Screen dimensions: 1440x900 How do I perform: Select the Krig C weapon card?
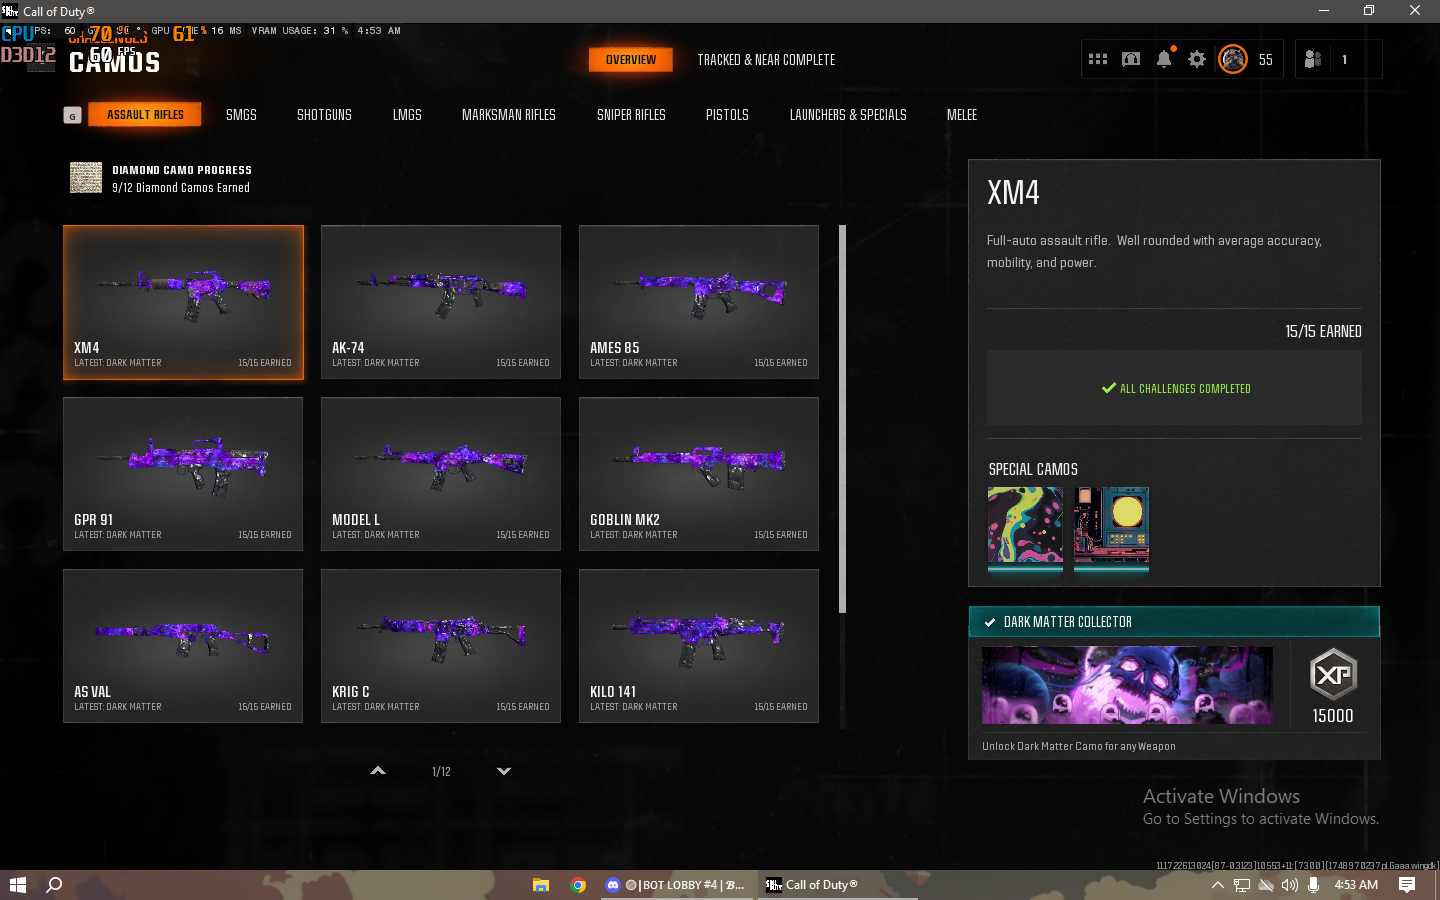coord(441,646)
